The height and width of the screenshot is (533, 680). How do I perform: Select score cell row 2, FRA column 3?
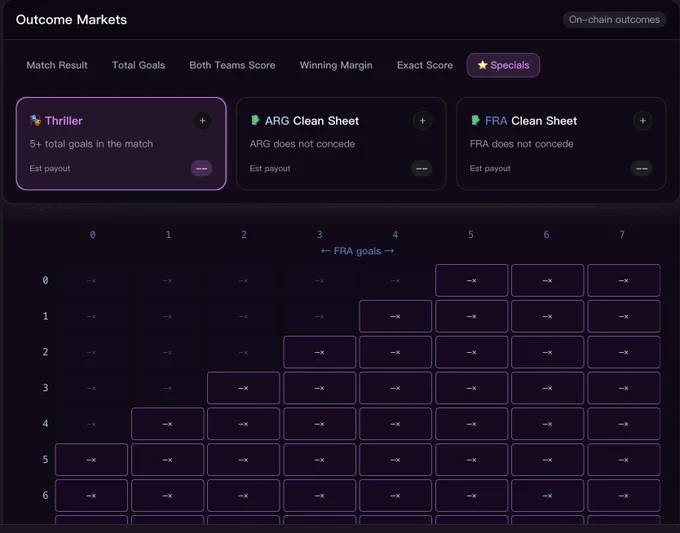(320, 352)
